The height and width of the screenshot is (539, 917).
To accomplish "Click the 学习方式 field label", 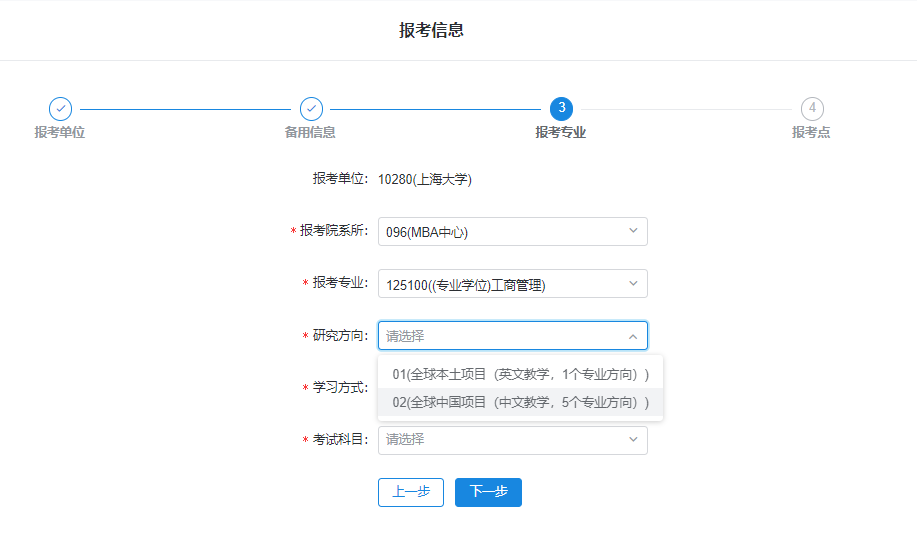I will pyautogui.click(x=340, y=388).
